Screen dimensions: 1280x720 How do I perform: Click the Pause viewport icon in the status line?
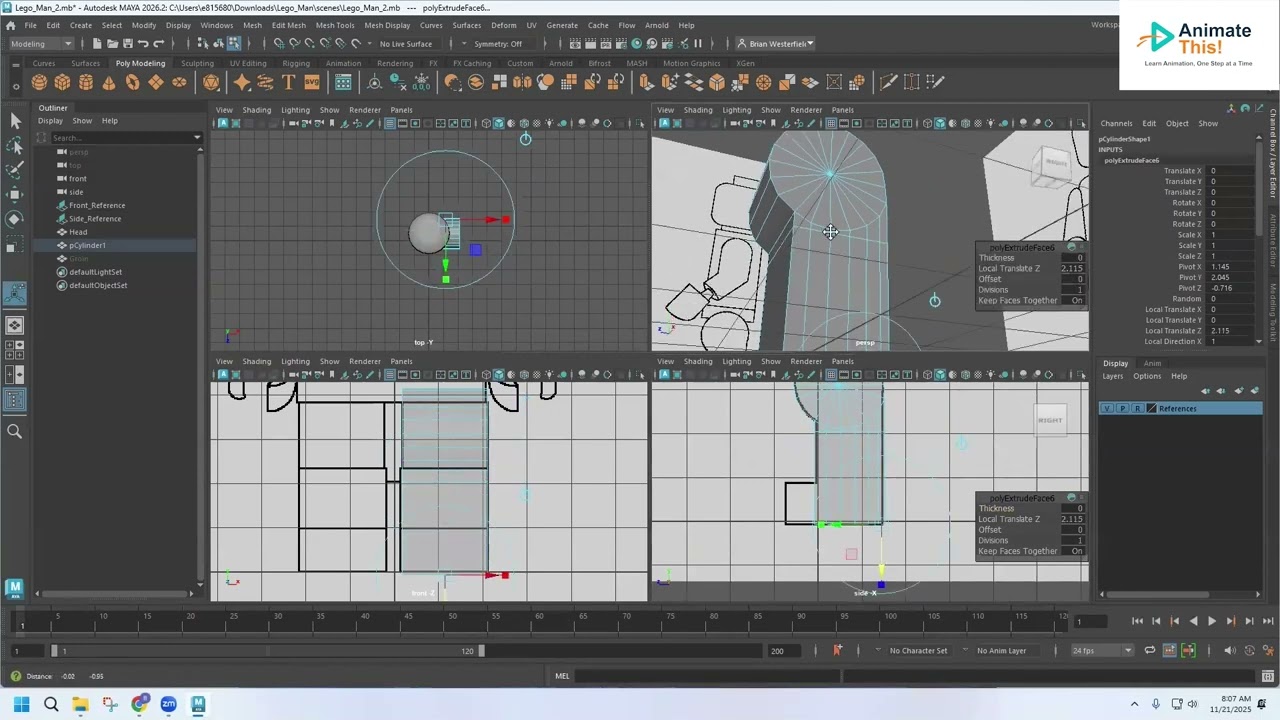click(x=697, y=43)
